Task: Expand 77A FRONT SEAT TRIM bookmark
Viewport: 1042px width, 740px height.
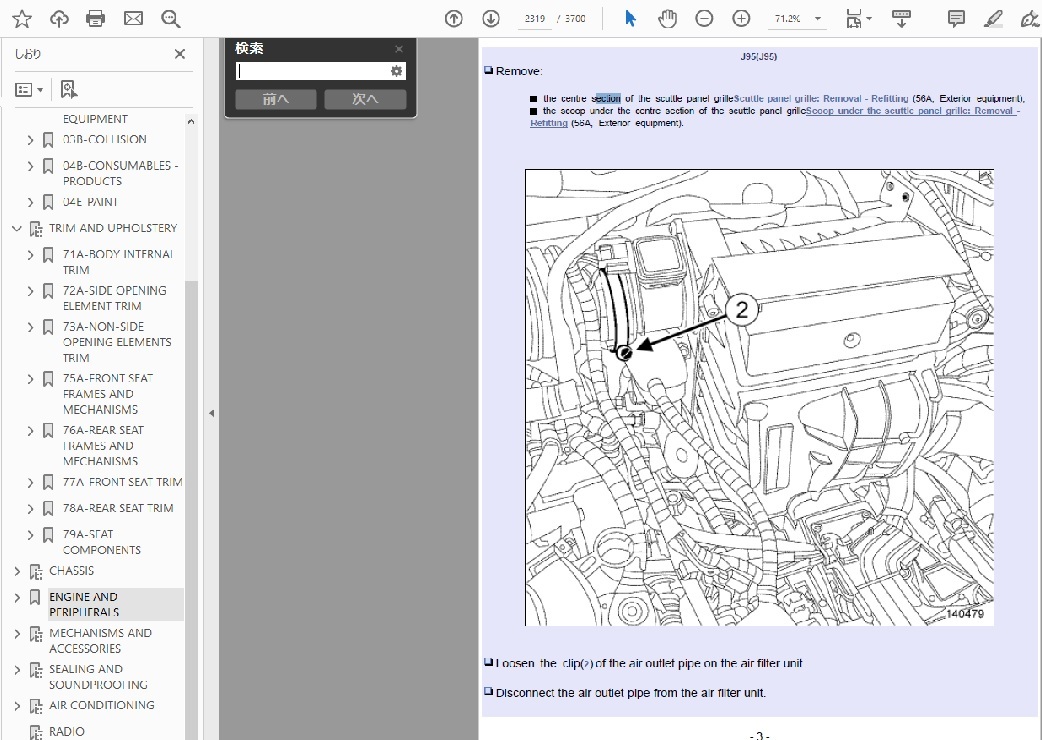Action: click(x=30, y=483)
